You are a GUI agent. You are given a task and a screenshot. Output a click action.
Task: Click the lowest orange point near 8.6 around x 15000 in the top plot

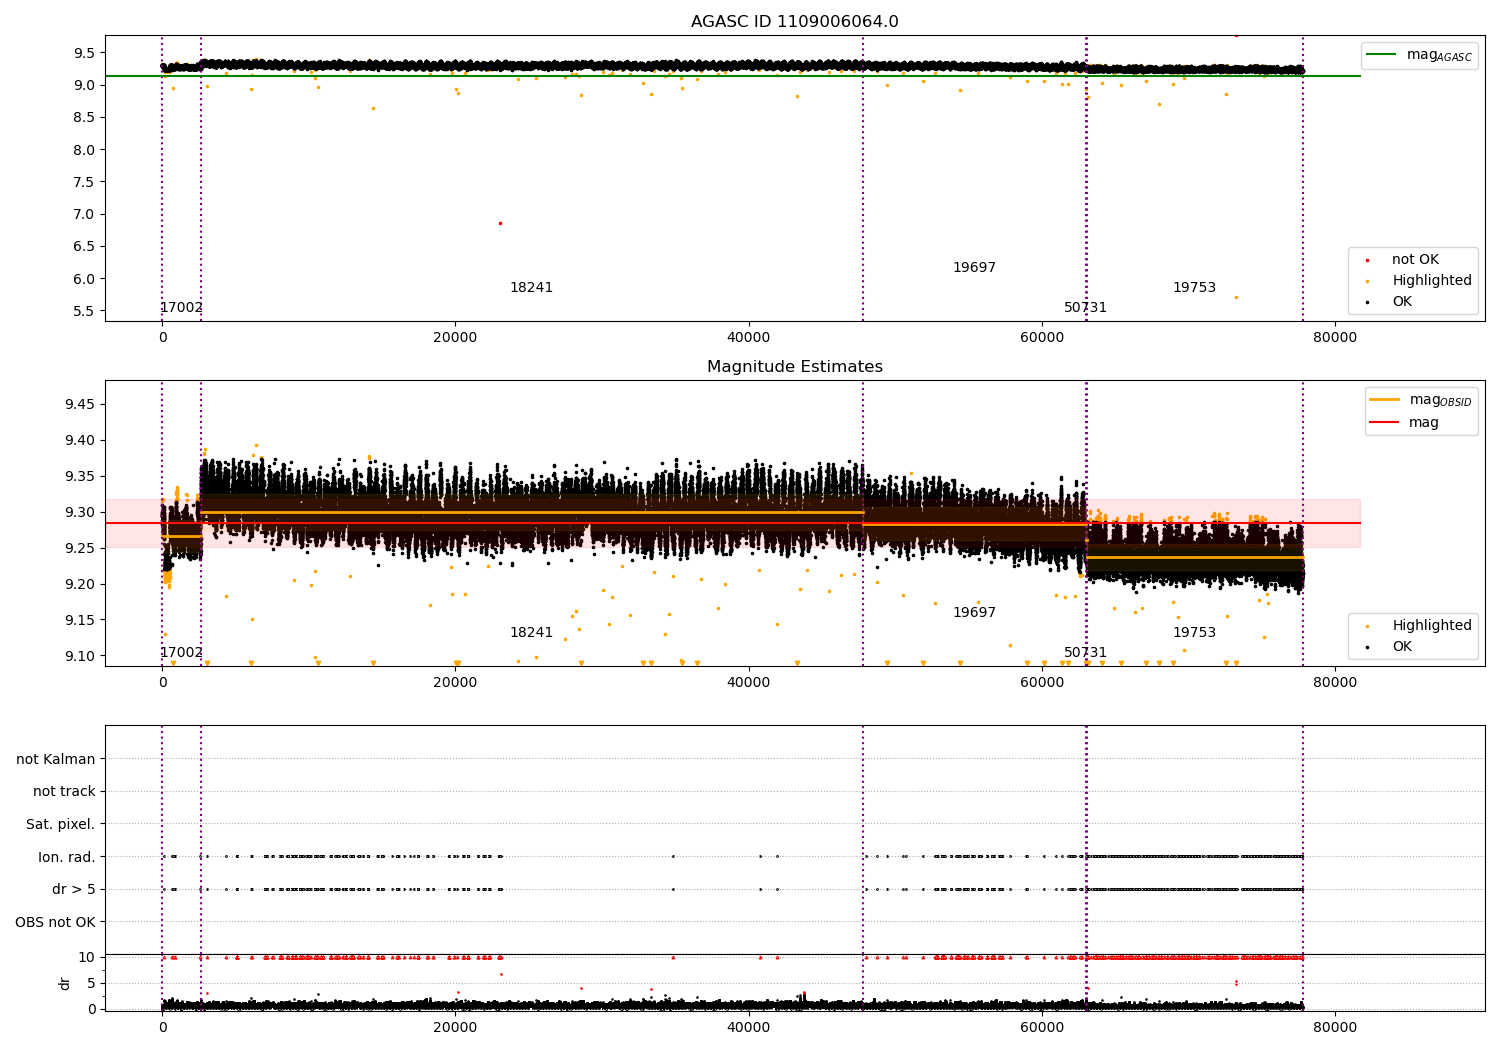tap(373, 108)
